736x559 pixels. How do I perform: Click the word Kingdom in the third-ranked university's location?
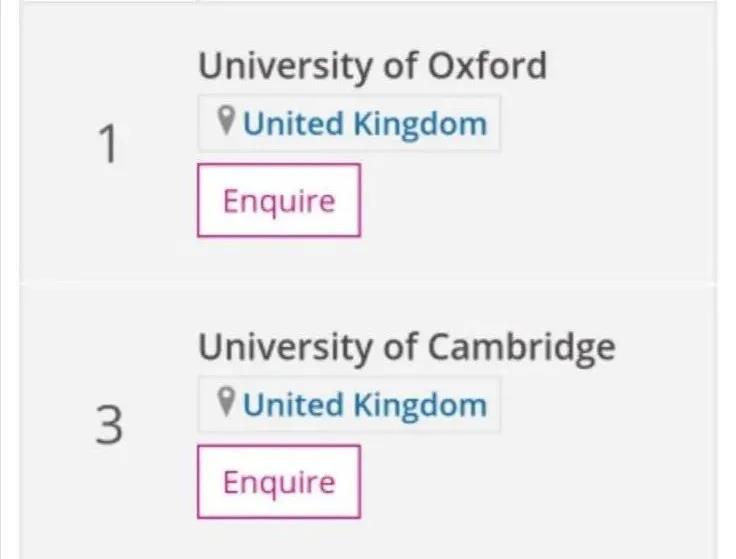click(420, 406)
